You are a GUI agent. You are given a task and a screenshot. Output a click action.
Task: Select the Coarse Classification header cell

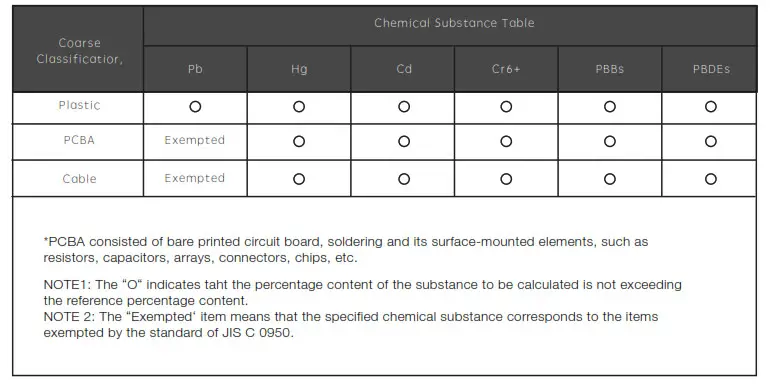click(x=79, y=51)
